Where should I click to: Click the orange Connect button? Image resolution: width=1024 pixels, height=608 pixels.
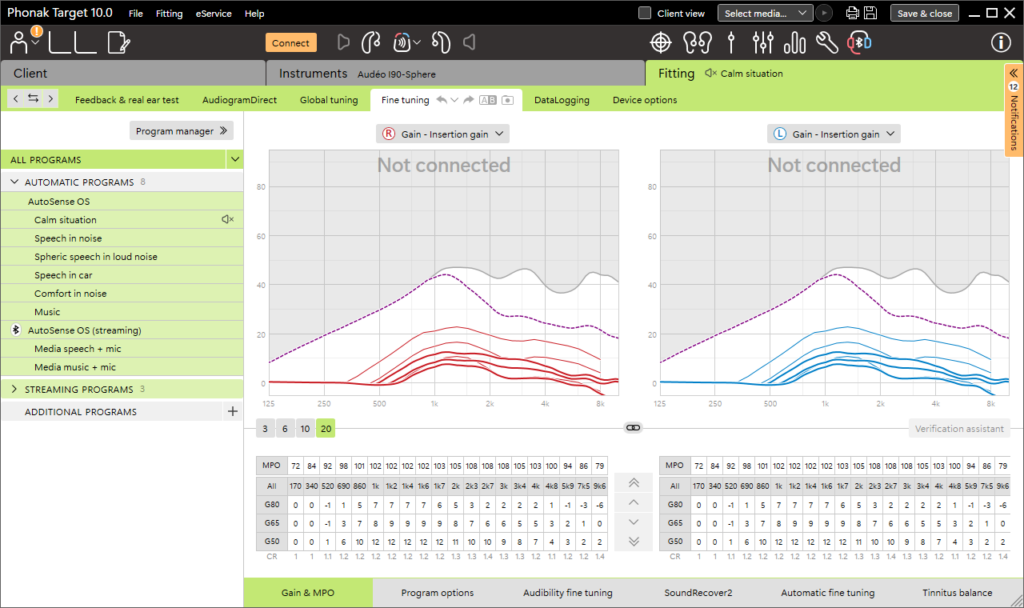click(x=291, y=43)
